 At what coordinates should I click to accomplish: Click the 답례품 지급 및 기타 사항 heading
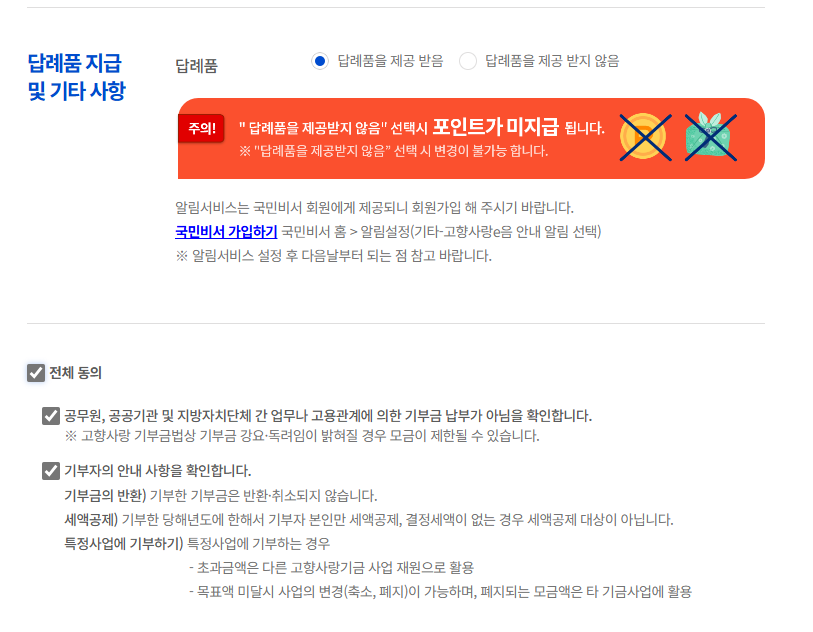(77, 77)
